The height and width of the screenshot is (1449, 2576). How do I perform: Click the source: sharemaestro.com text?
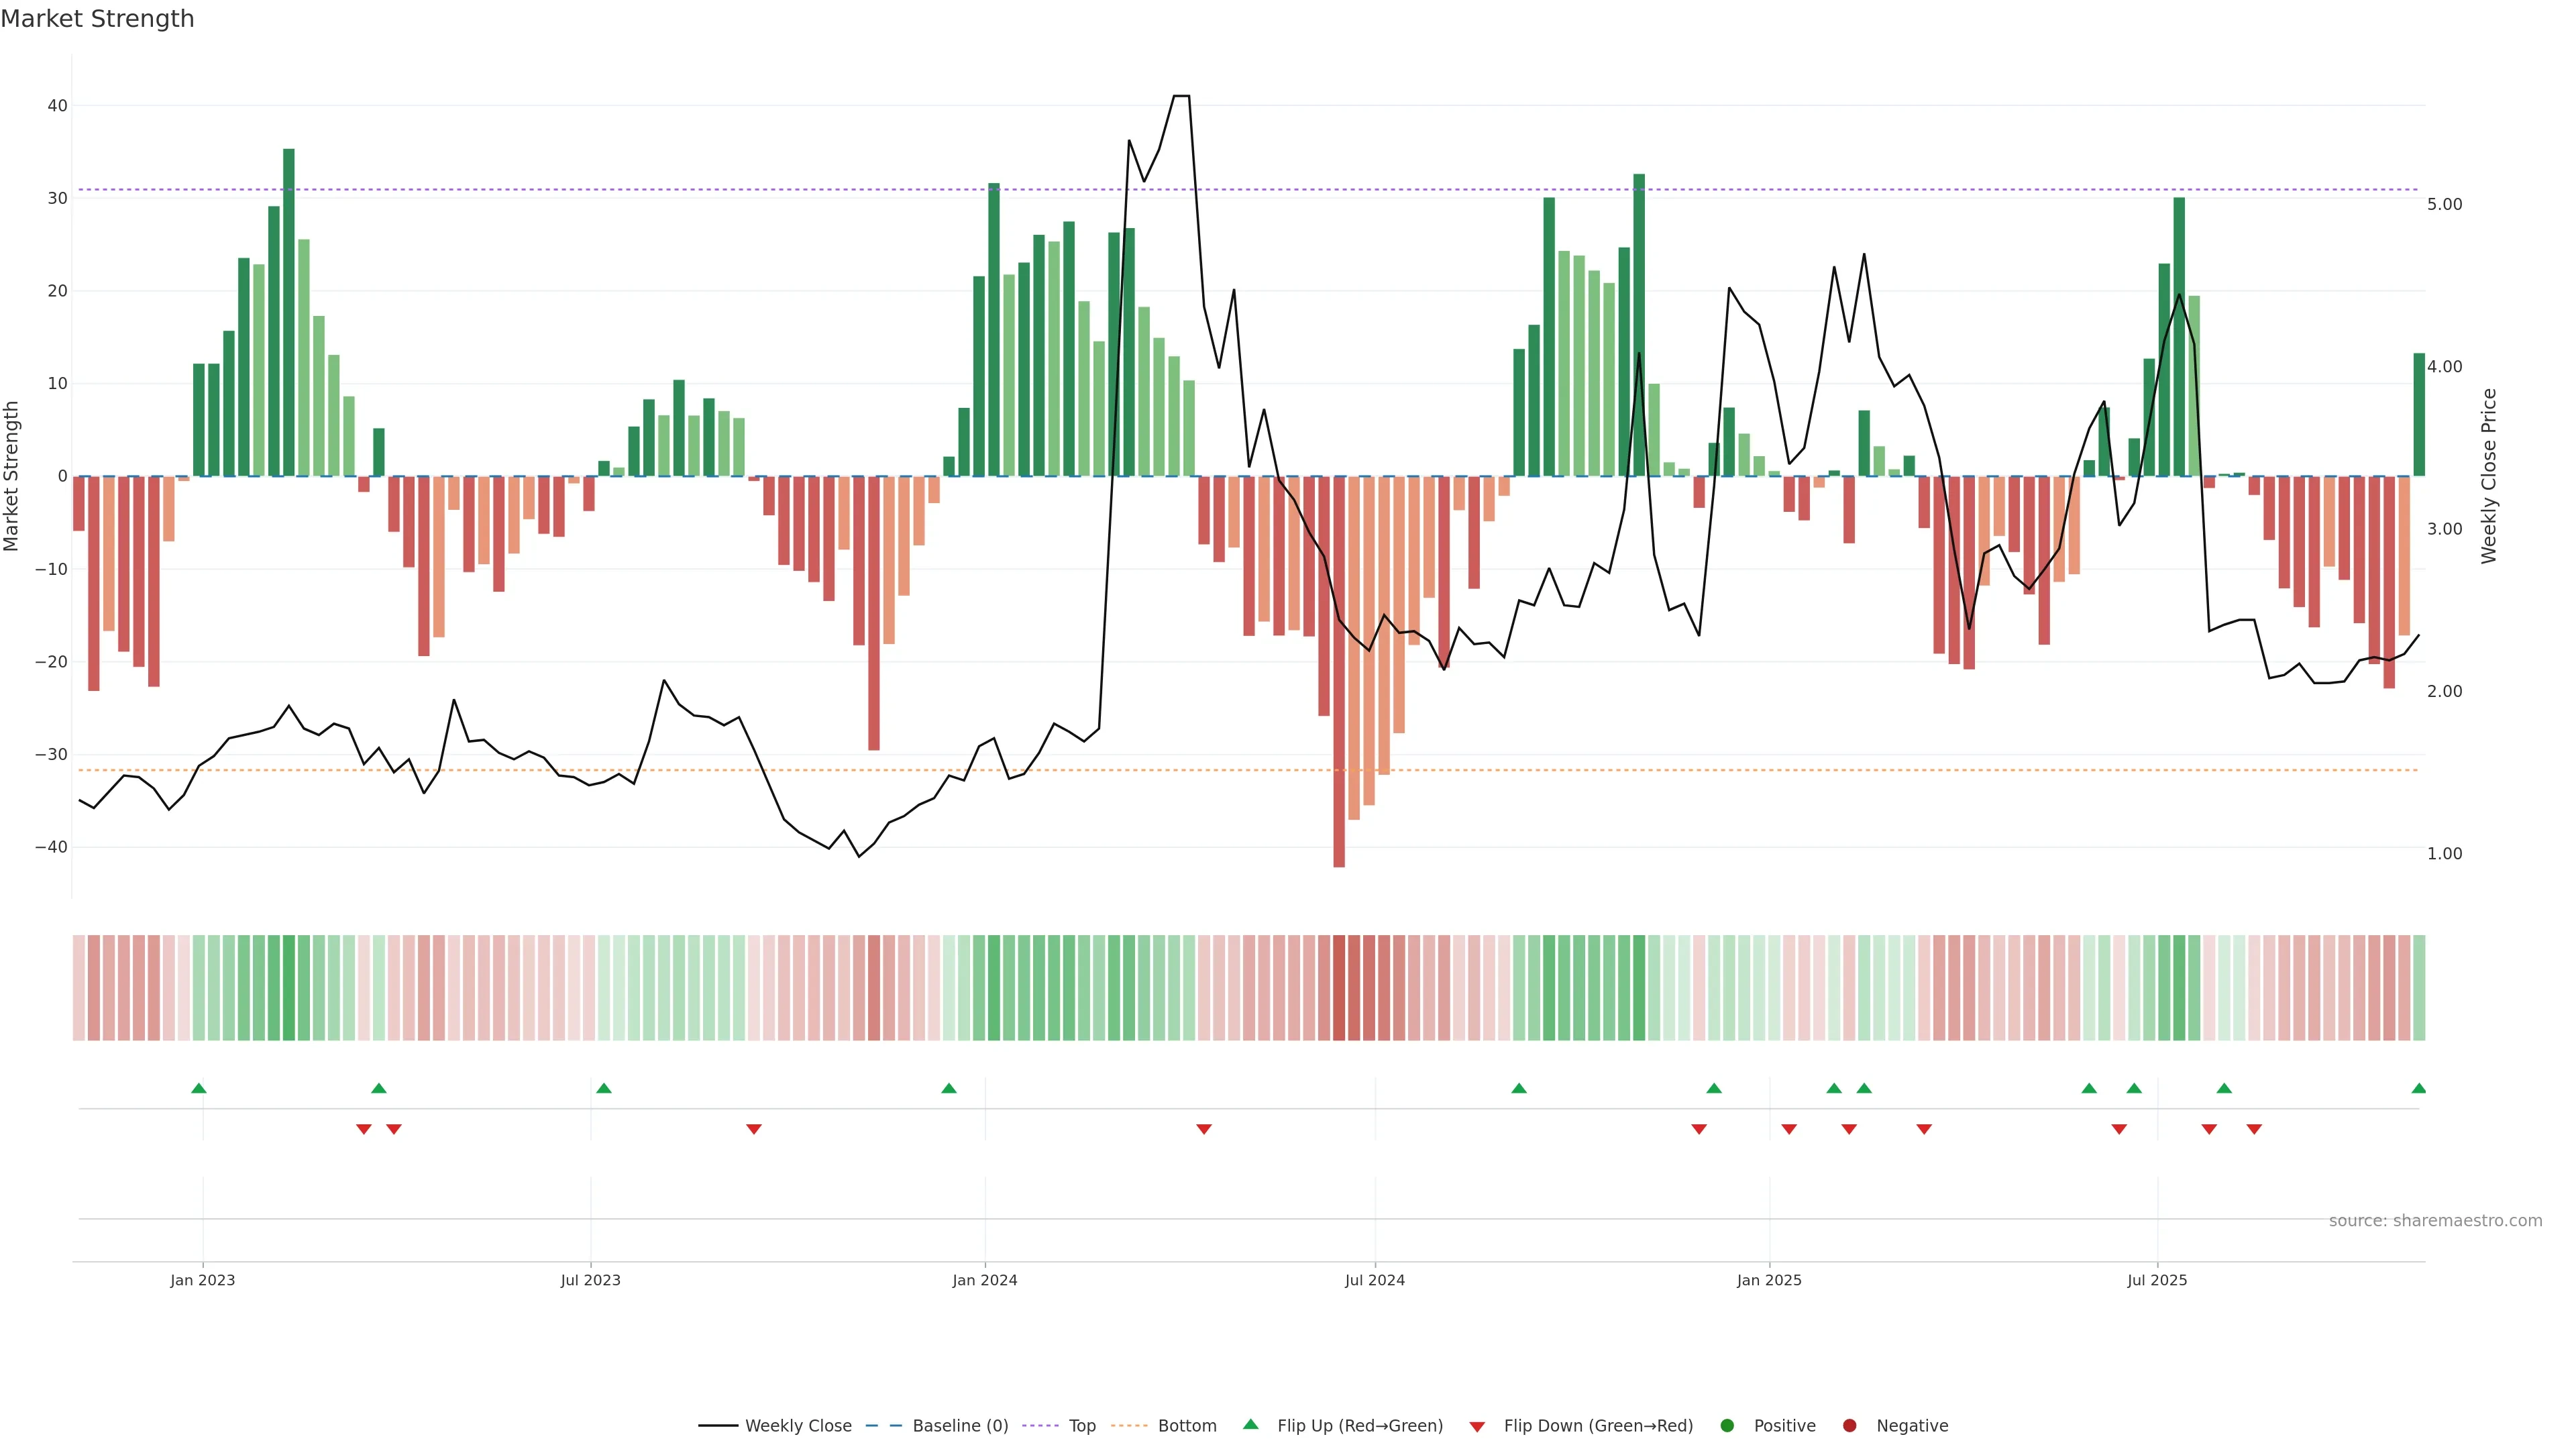(x=2435, y=1221)
